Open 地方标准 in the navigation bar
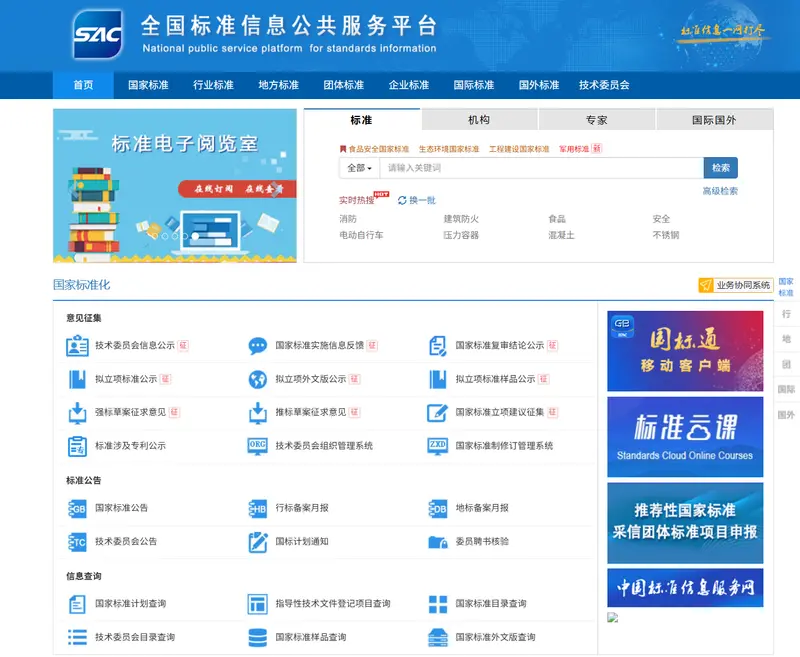This screenshot has width=800, height=657. click(x=279, y=85)
